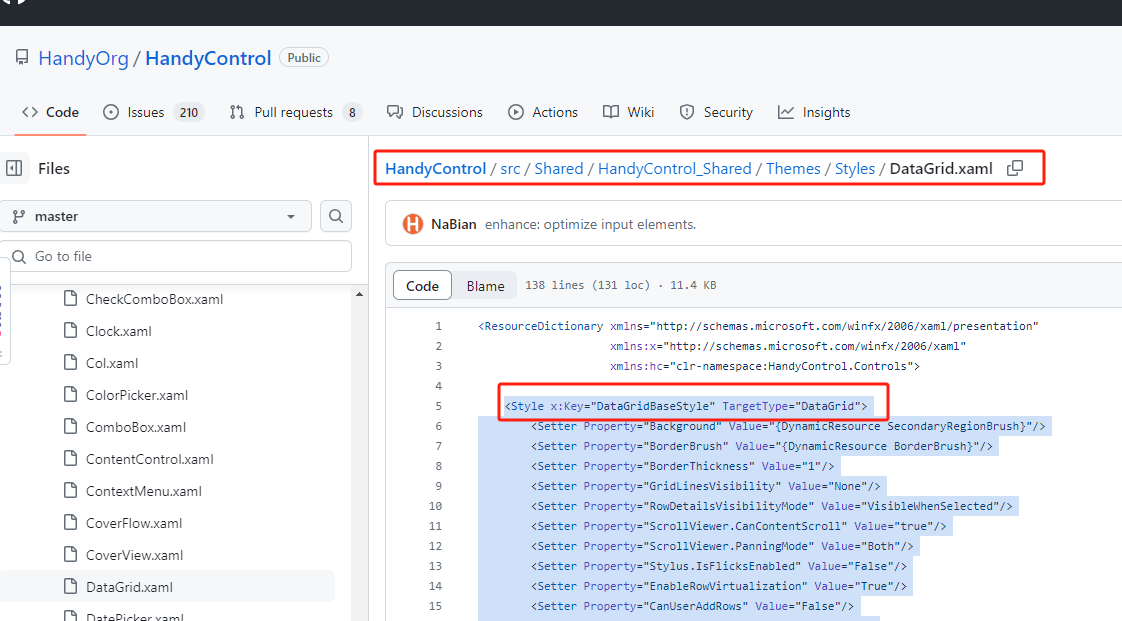
Task: Switch to Blame view
Action: point(485,285)
